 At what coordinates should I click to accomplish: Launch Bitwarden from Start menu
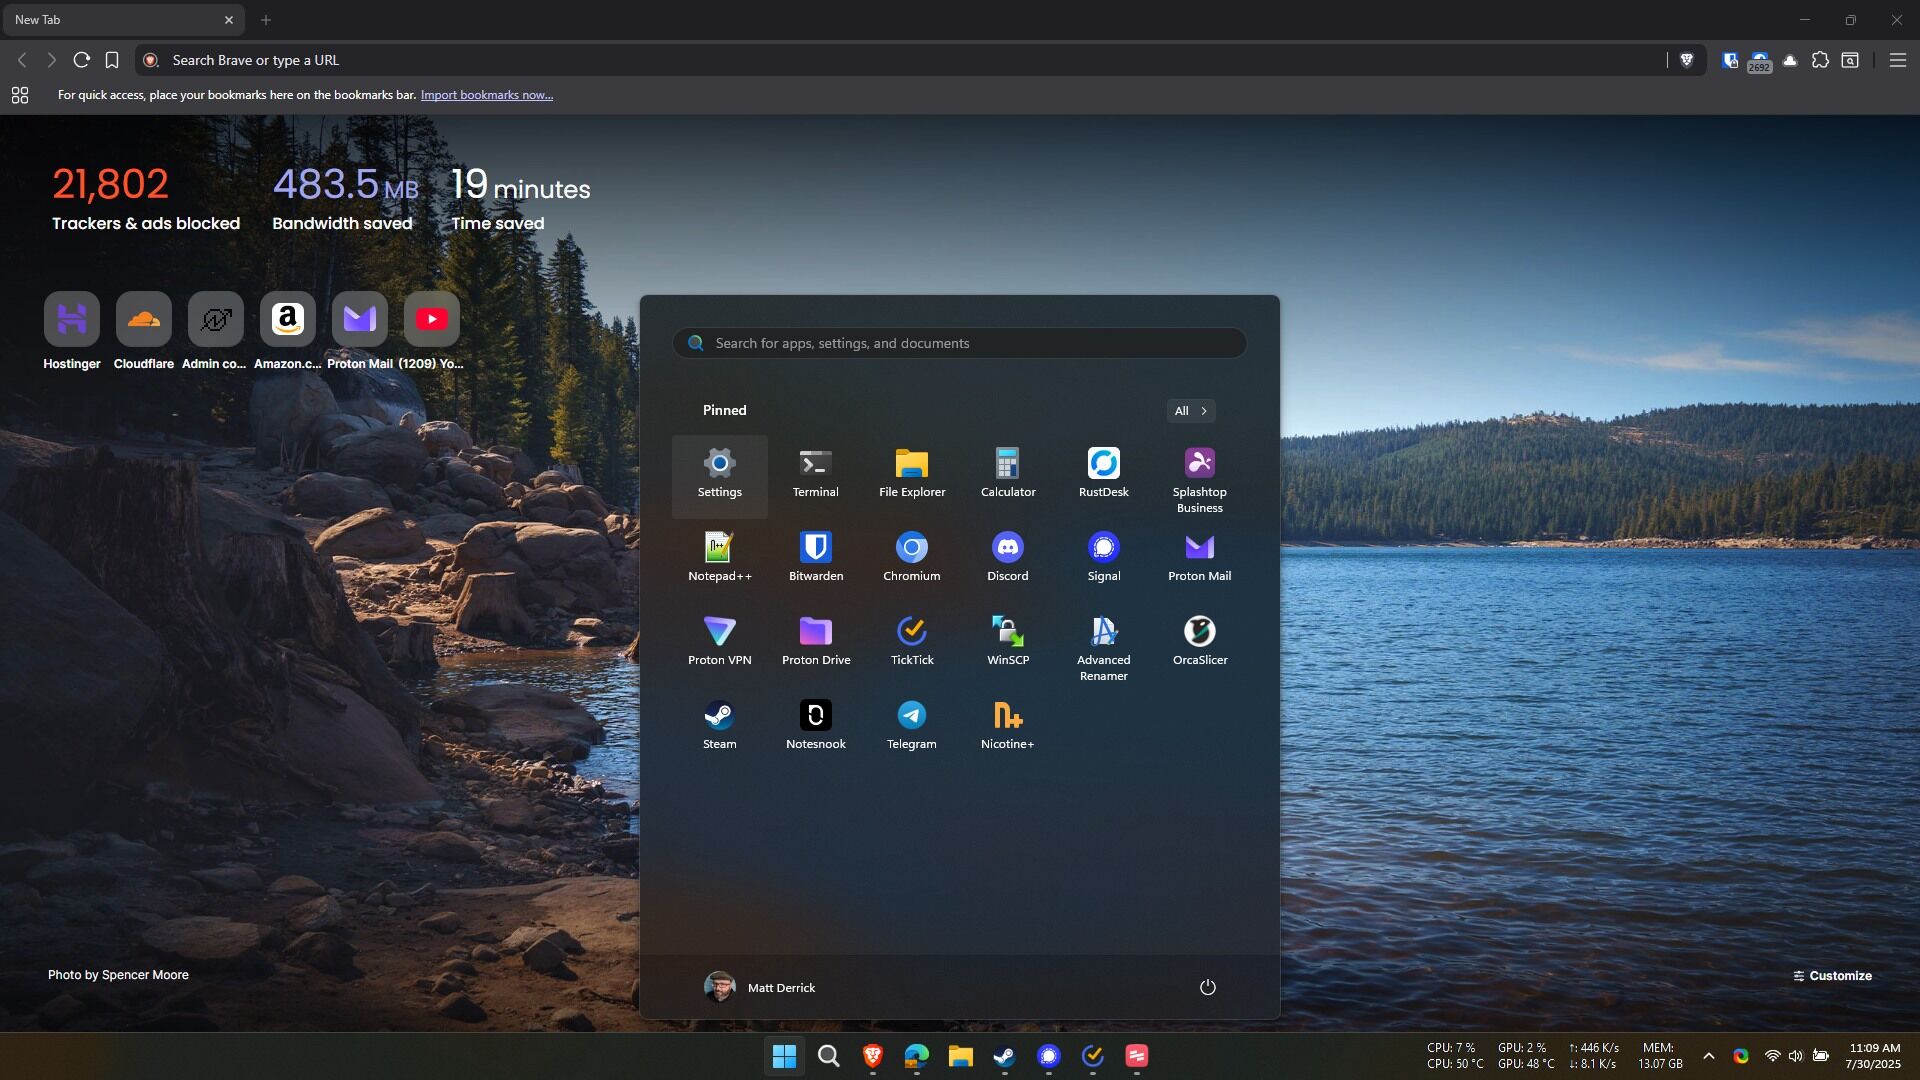pos(815,556)
